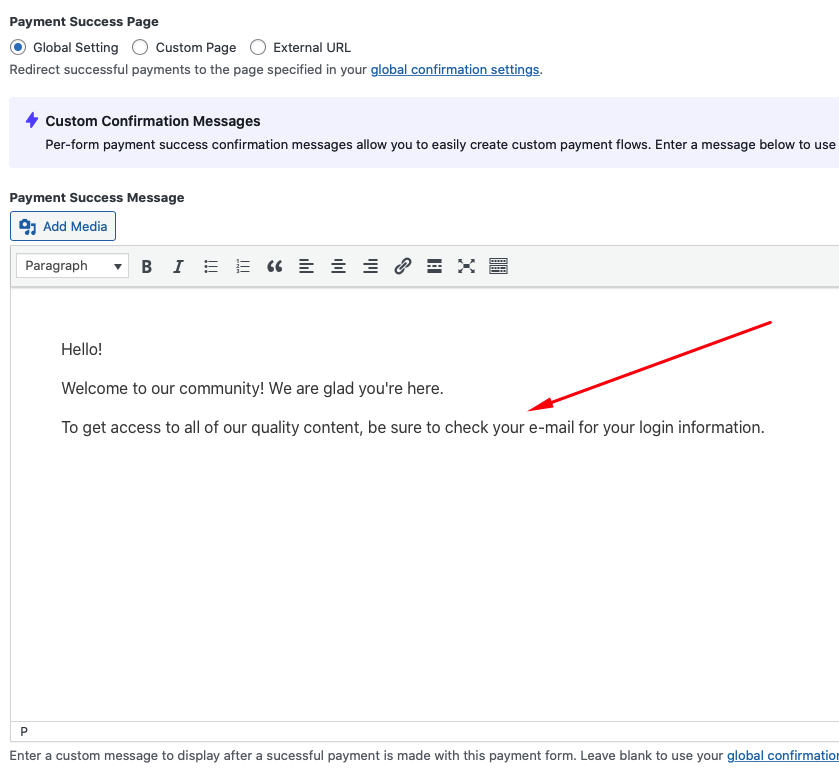This screenshot has height=779, width=839.
Task: Toggle the extra toolbar row
Action: click(x=498, y=266)
